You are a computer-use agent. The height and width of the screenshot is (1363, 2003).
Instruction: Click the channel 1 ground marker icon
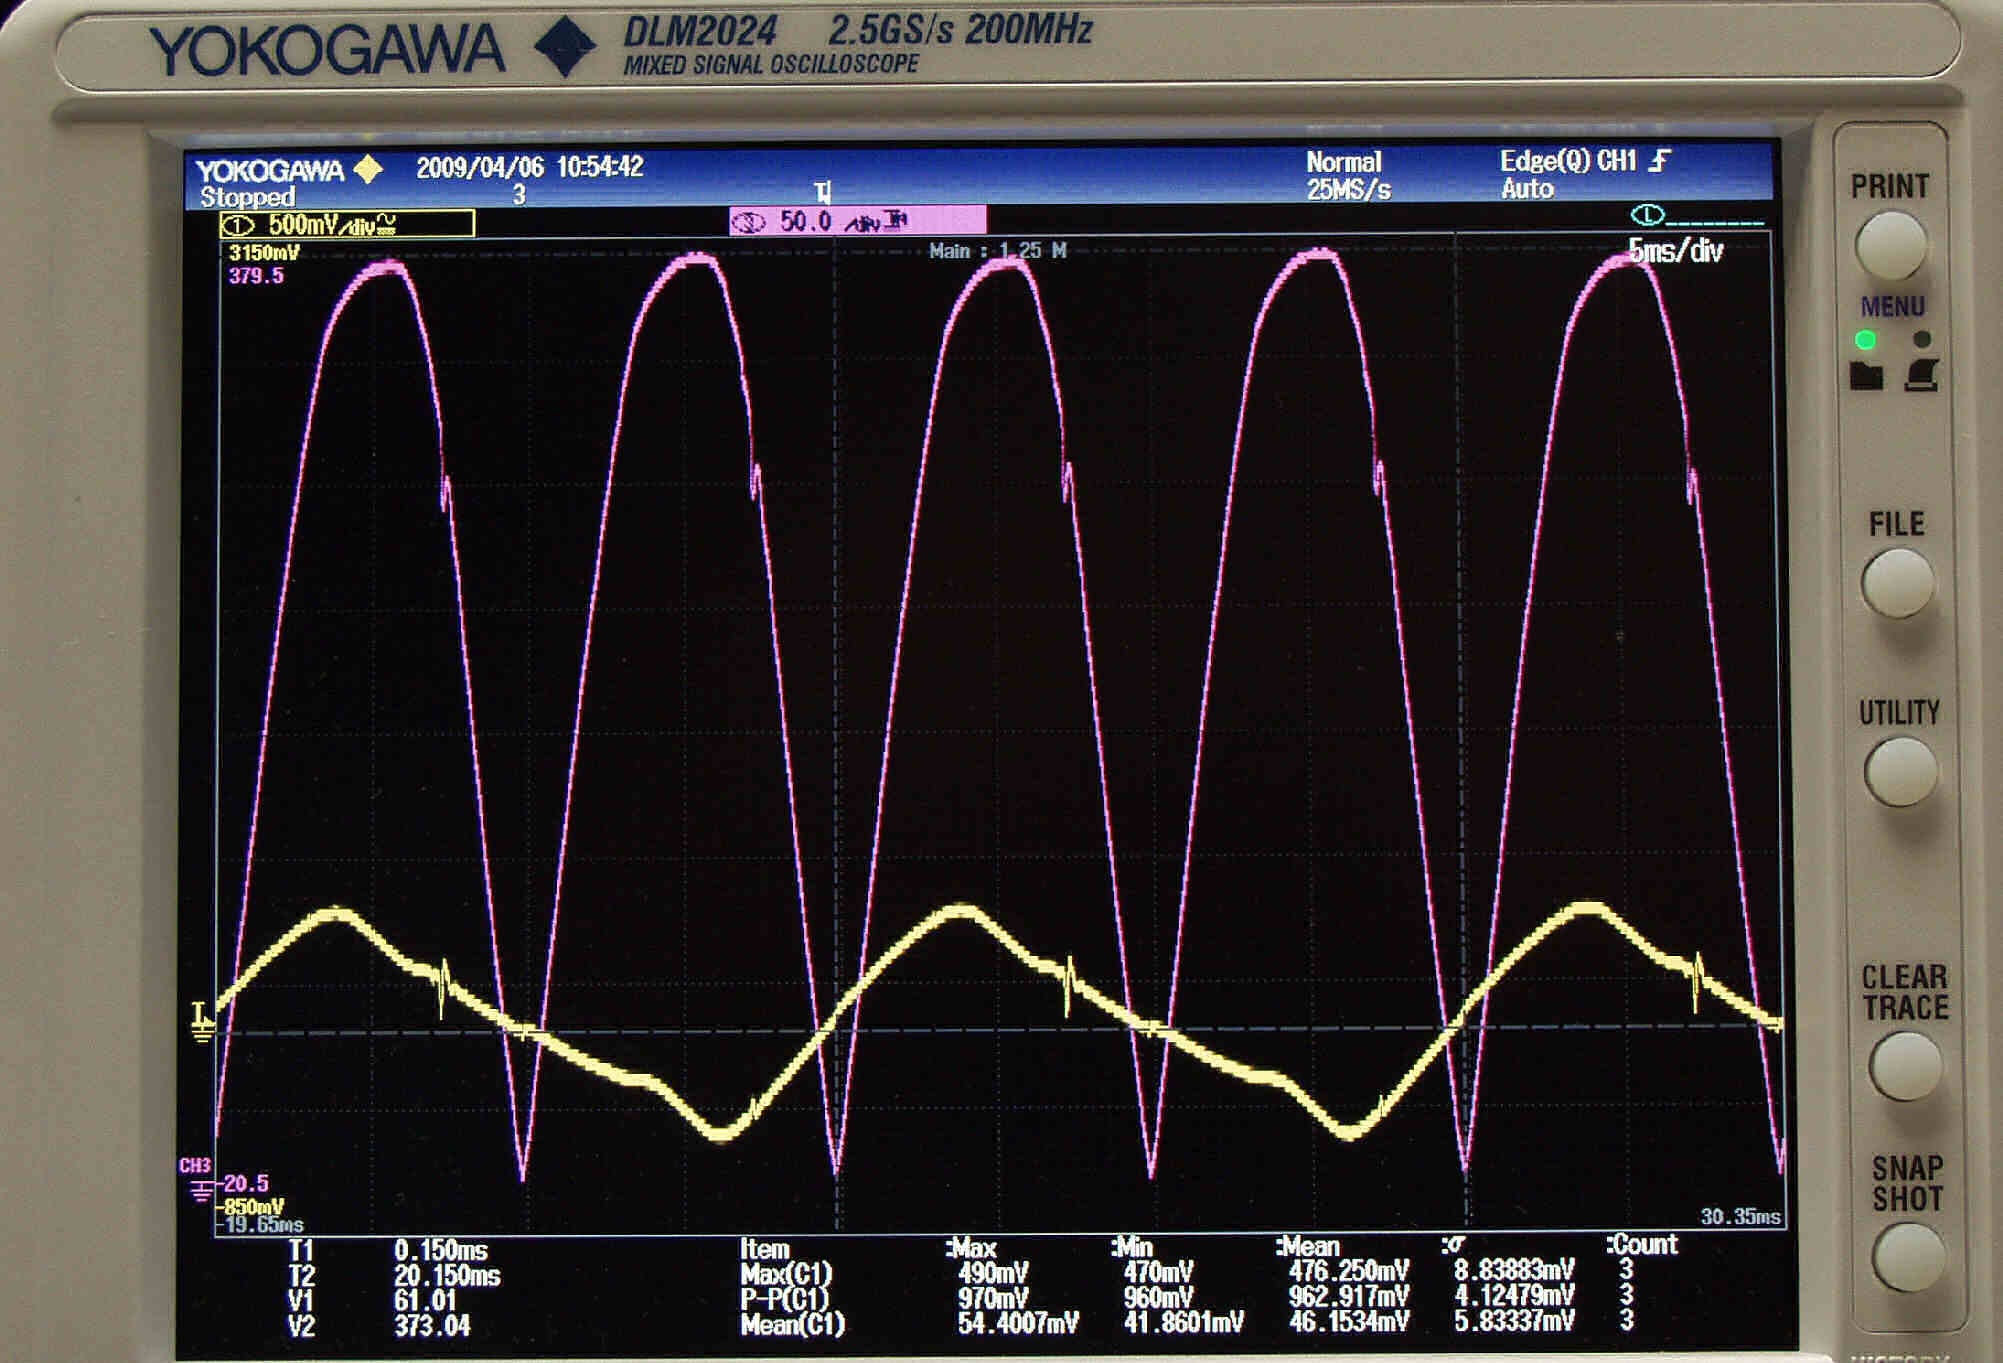(203, 1023)
